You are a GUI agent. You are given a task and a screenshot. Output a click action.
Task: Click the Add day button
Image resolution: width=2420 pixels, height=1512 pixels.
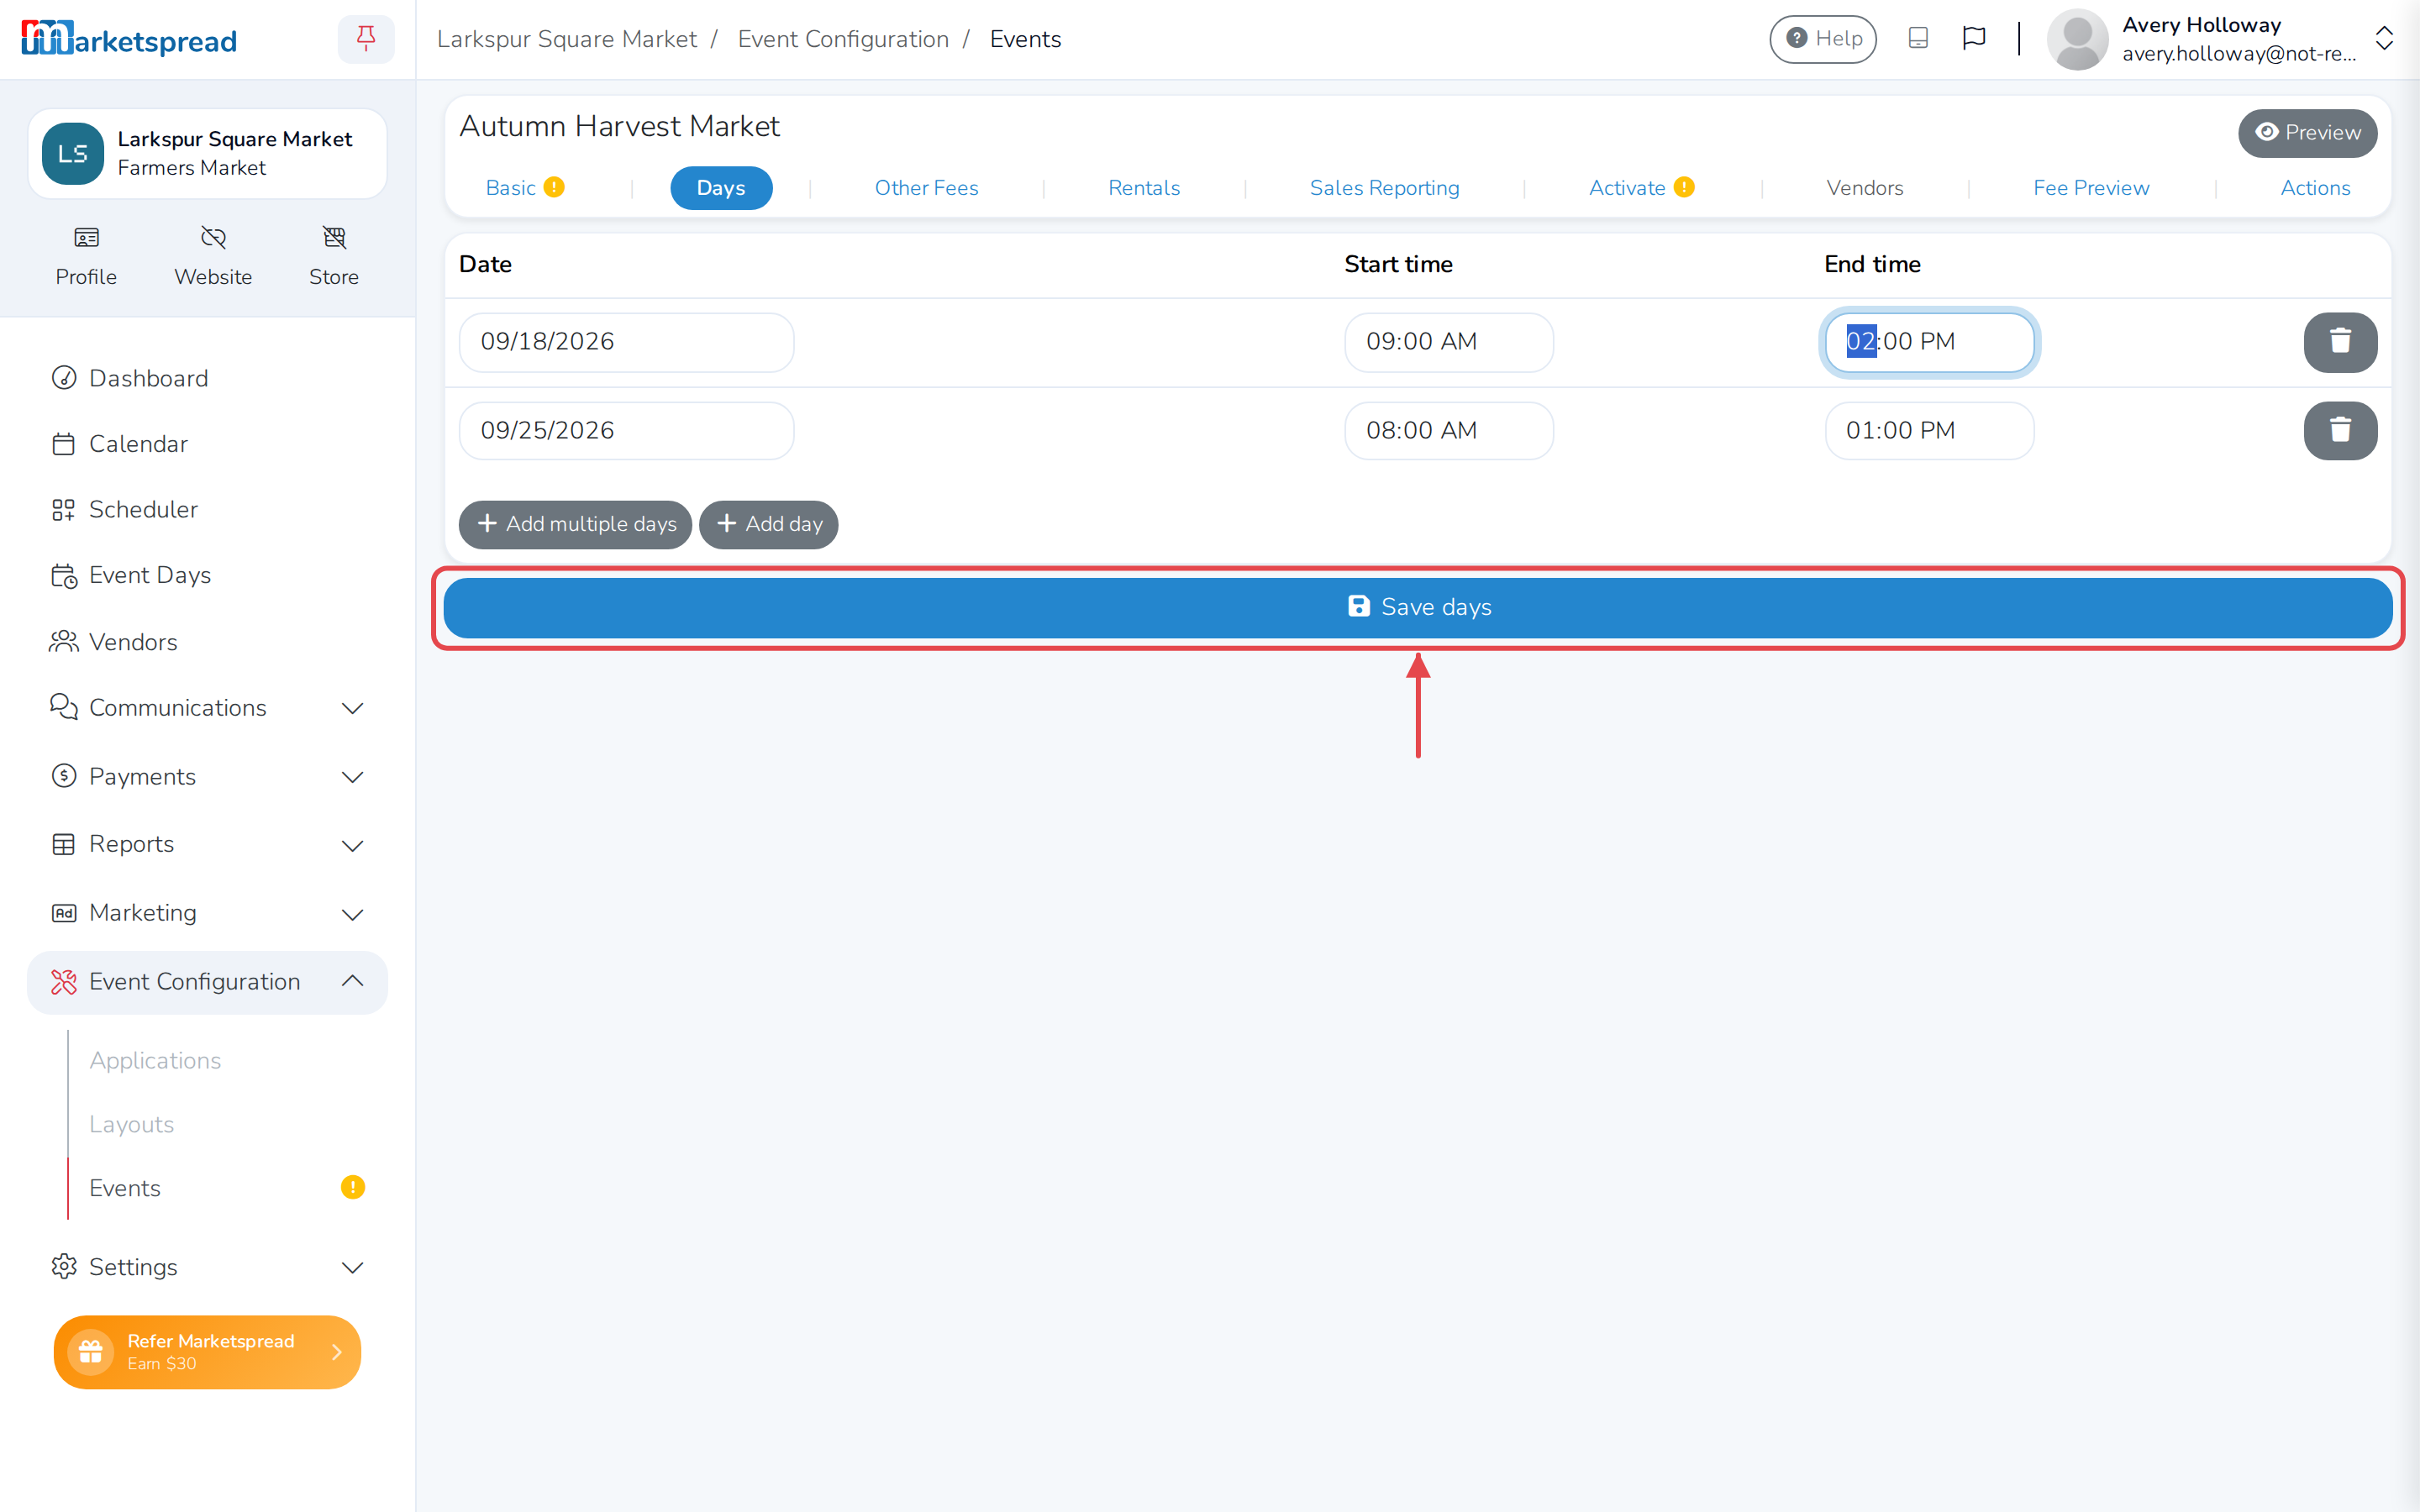(x=768, y=524)
